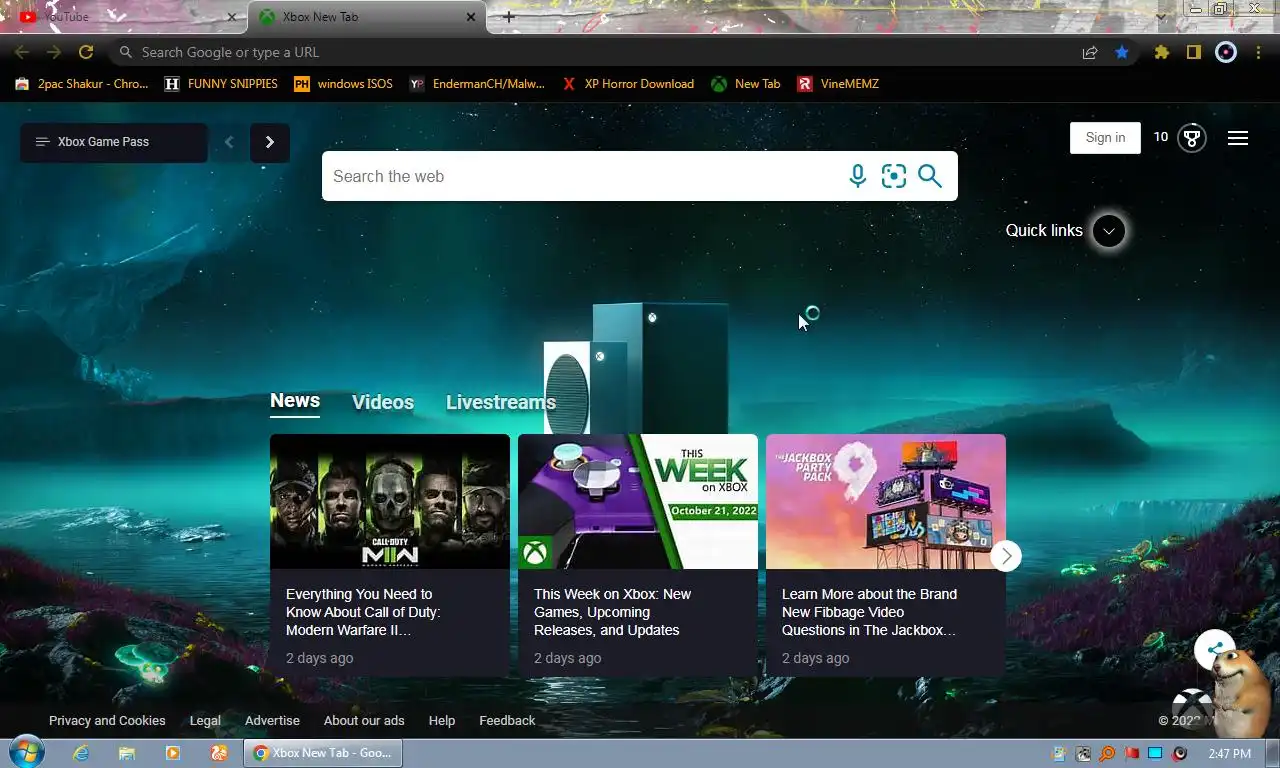The height and width of the screenshot is (768, 1280).
Task: Start a voice search with microphone
Action: [857, 176]
